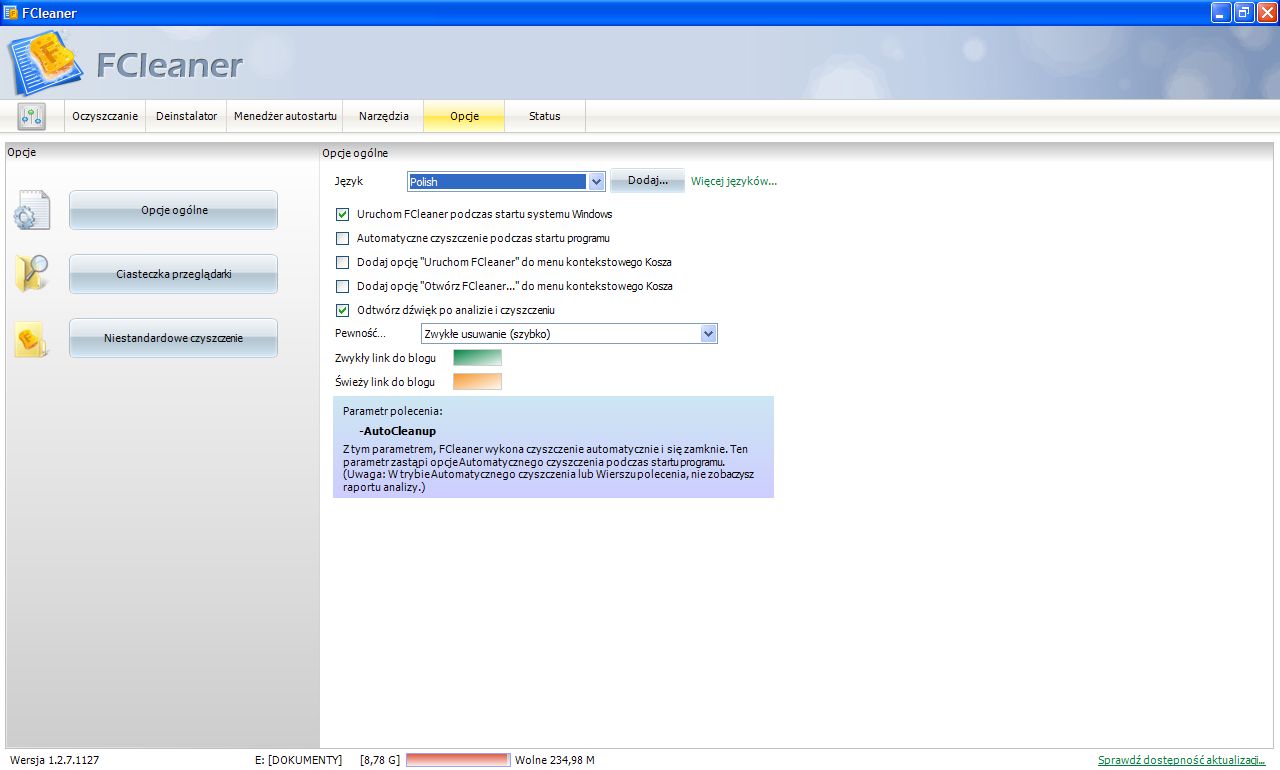Disable Uruchom FCleaner podczas startu systemu Windows
1280x770 pixels.
click(343, 214)
